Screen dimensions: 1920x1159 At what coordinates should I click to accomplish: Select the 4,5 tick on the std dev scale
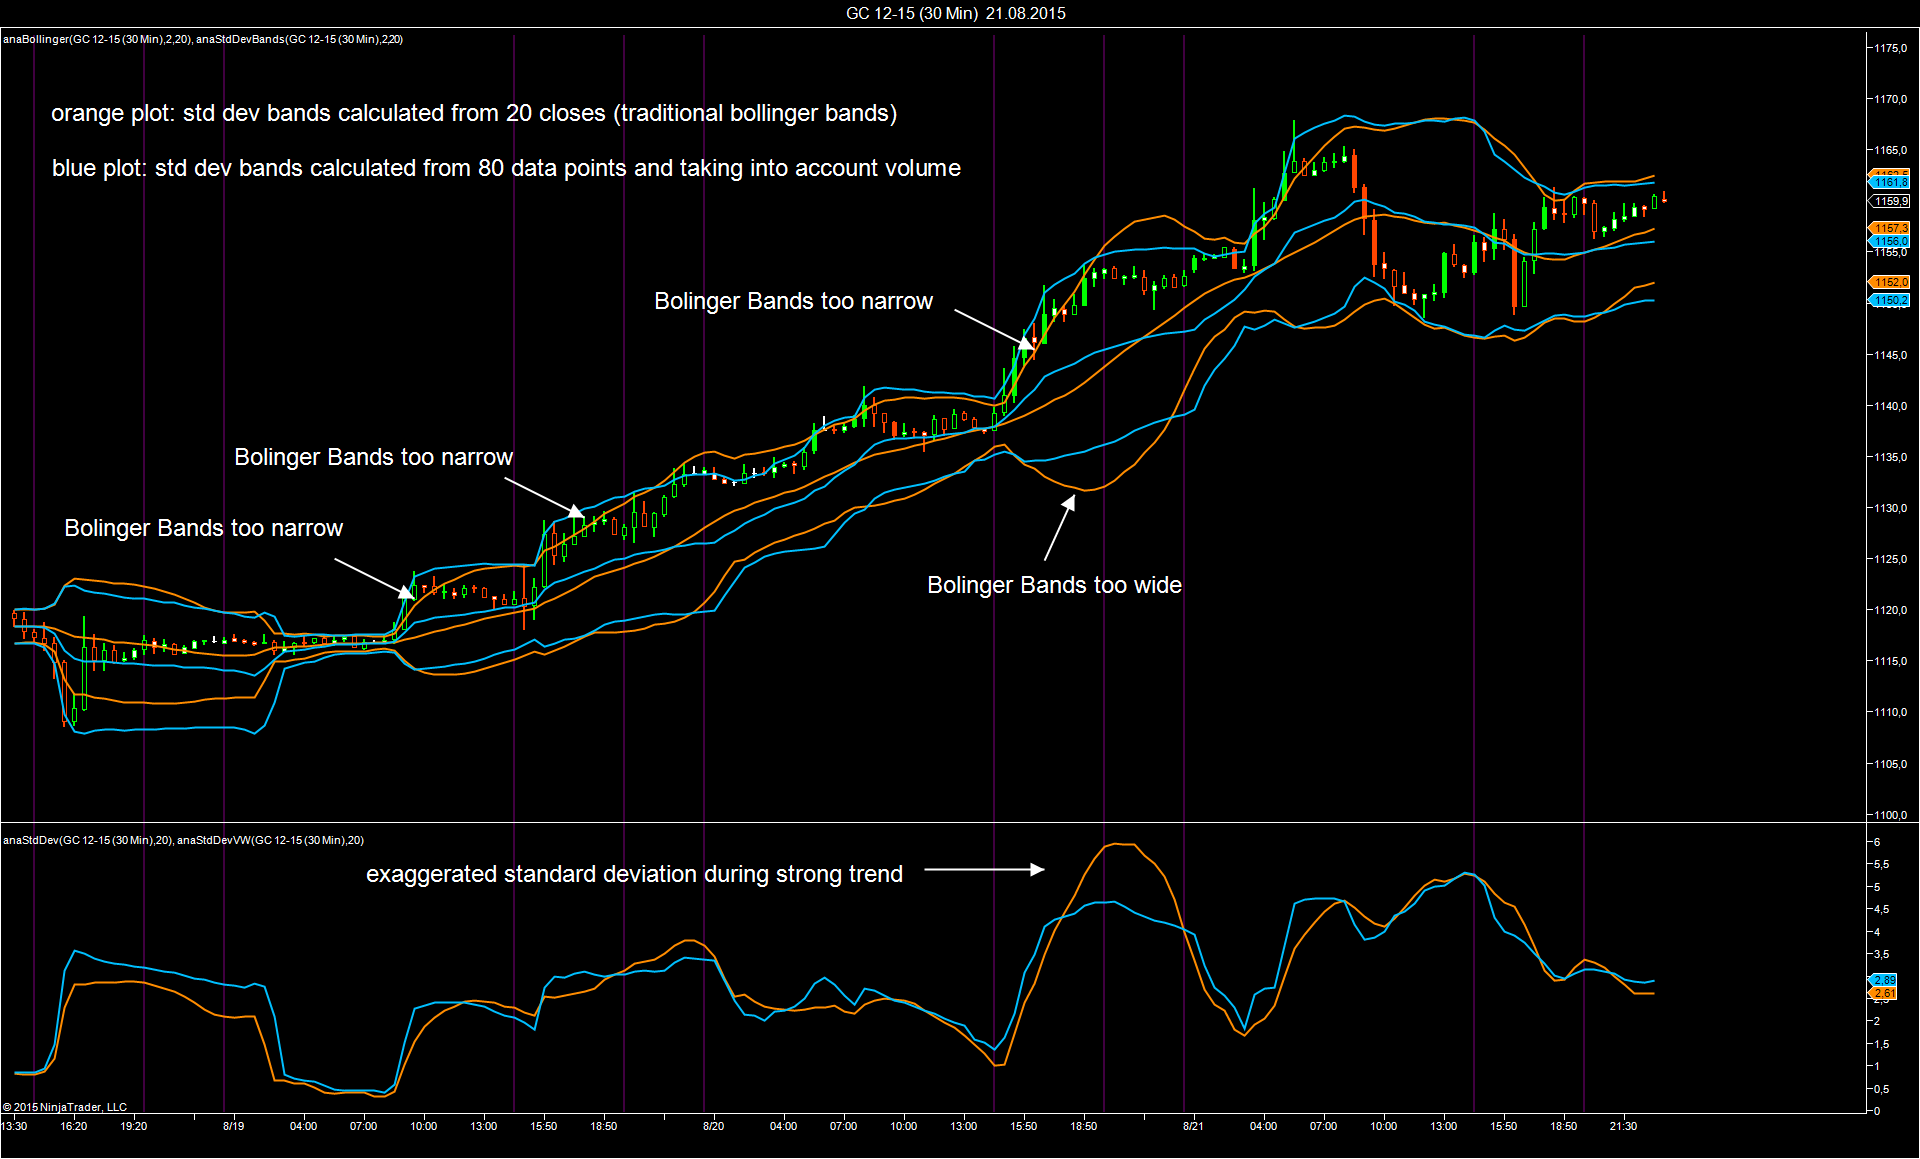click(1881, 909)
